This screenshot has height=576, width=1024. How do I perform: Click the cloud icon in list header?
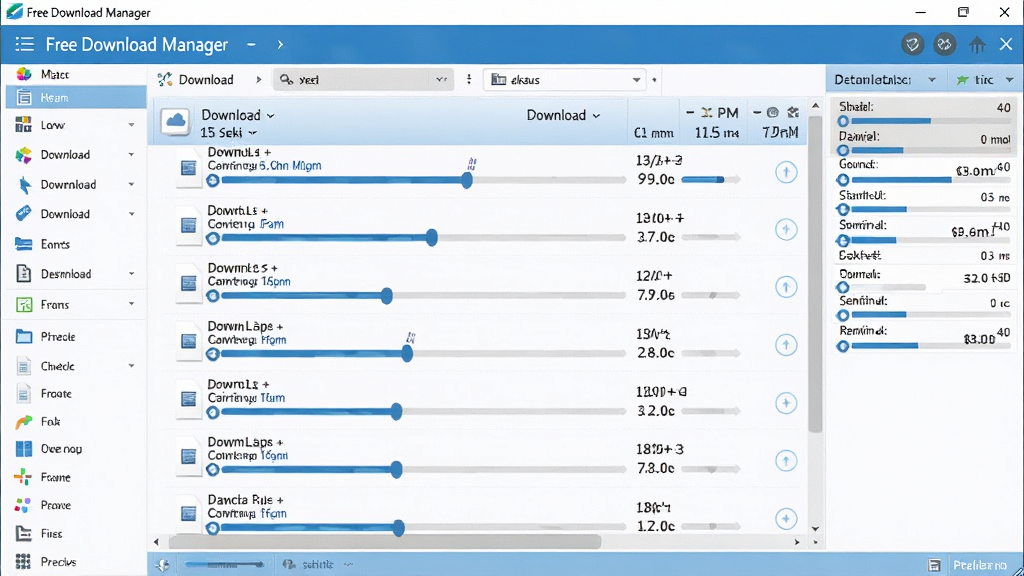pos(176,121)
